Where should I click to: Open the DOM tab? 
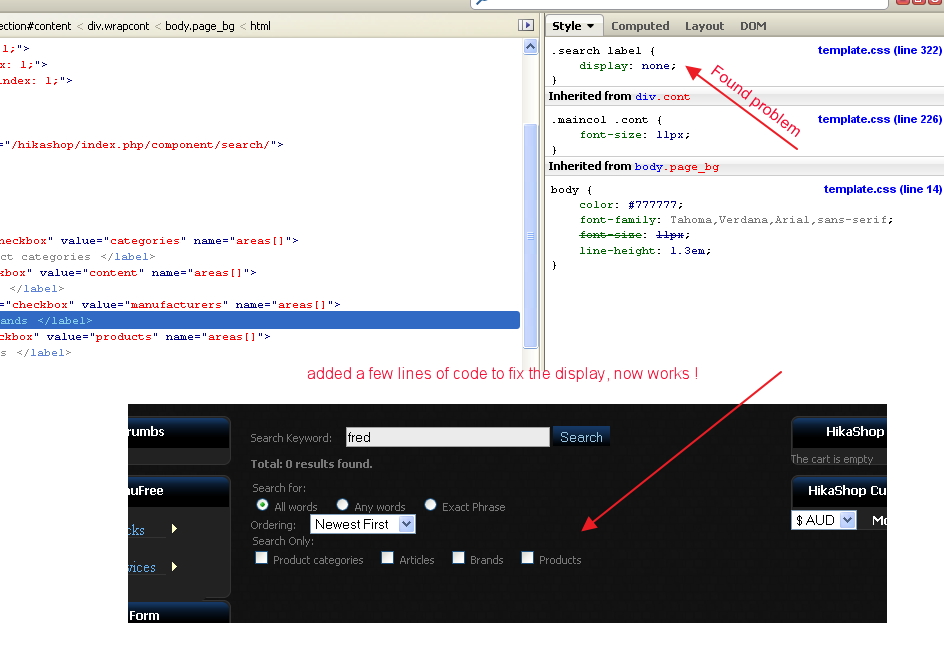tap(753, 26)
